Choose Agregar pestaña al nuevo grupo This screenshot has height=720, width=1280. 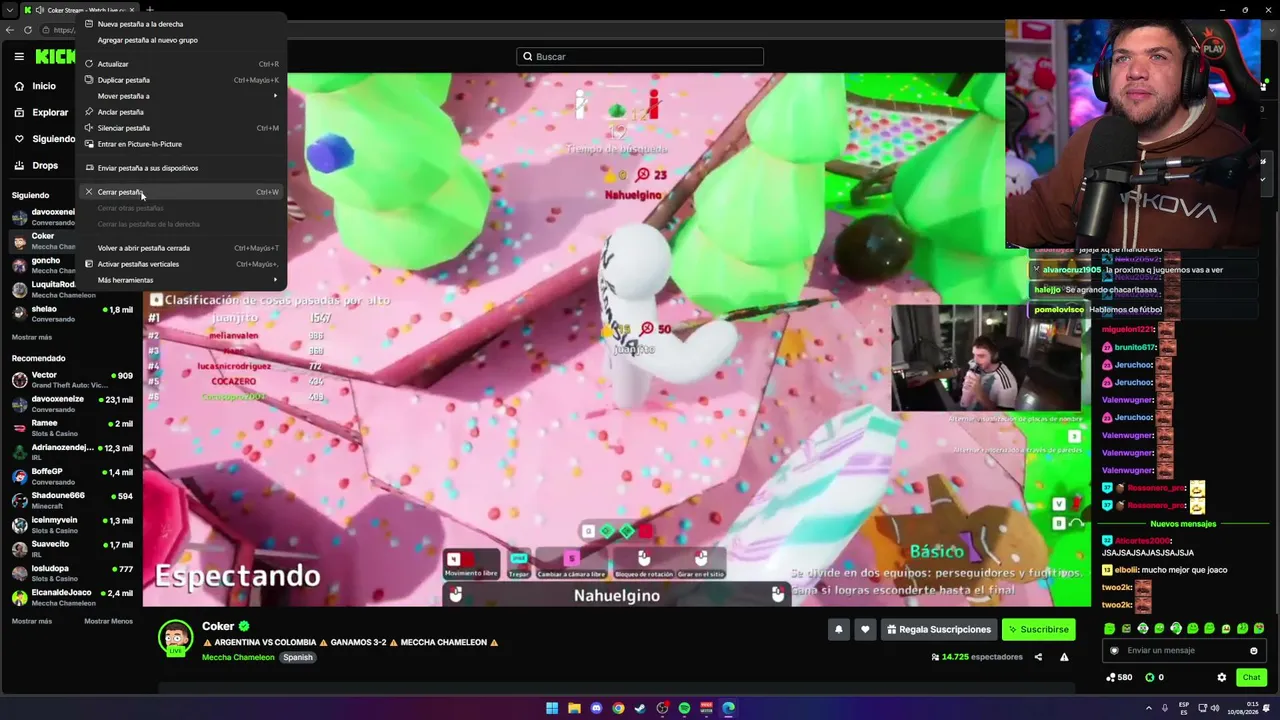point(182,40)
